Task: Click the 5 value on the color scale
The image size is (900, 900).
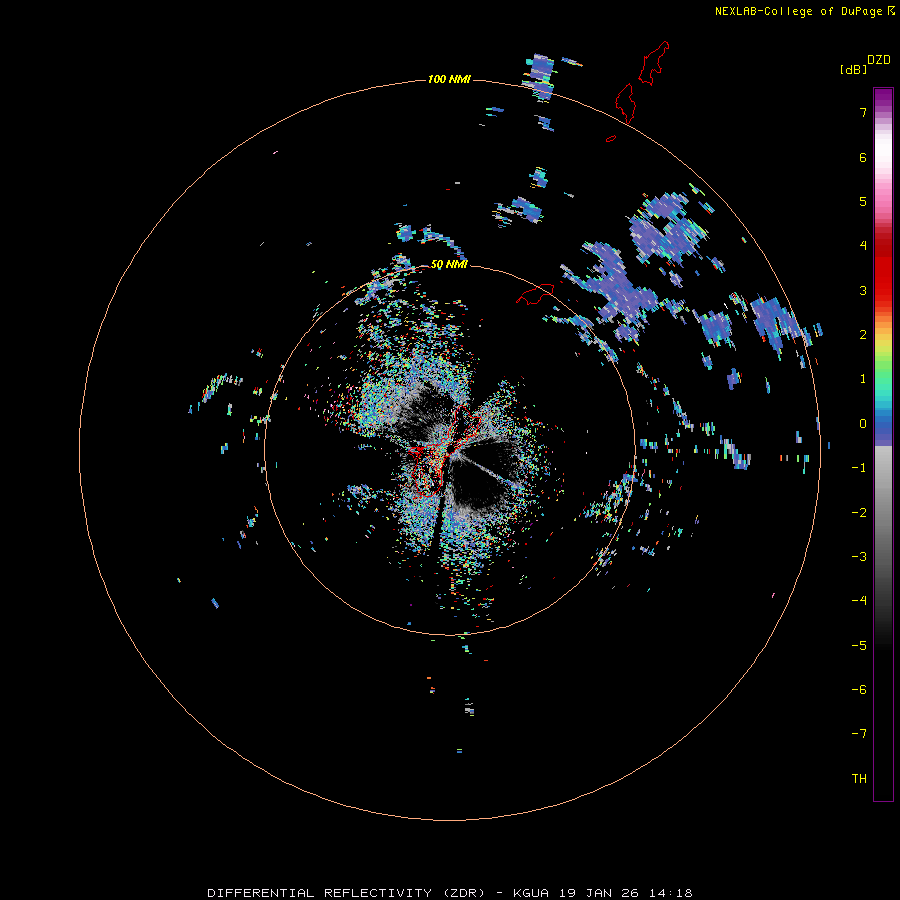Action: [x=863, y=201]
